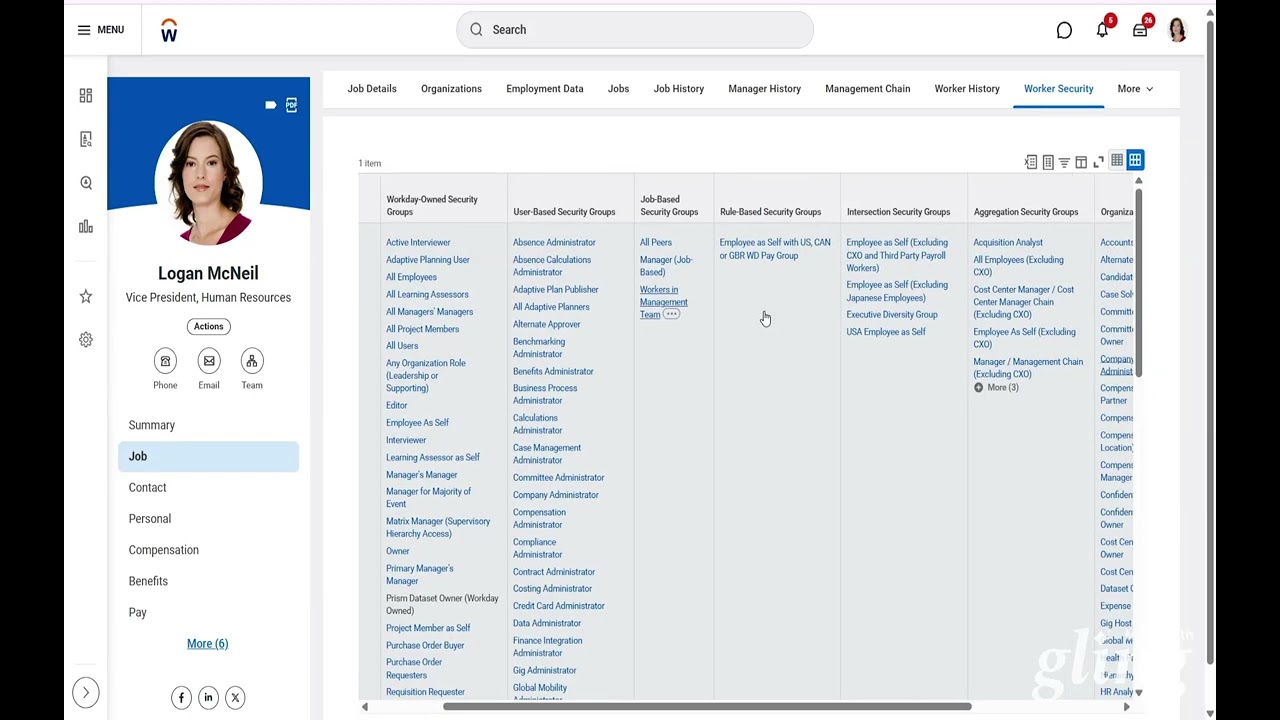This screenshot has width=1280, height=720.
Task: Go to Workday home logo
Action: pyautogui.click(x=169, y=31)
